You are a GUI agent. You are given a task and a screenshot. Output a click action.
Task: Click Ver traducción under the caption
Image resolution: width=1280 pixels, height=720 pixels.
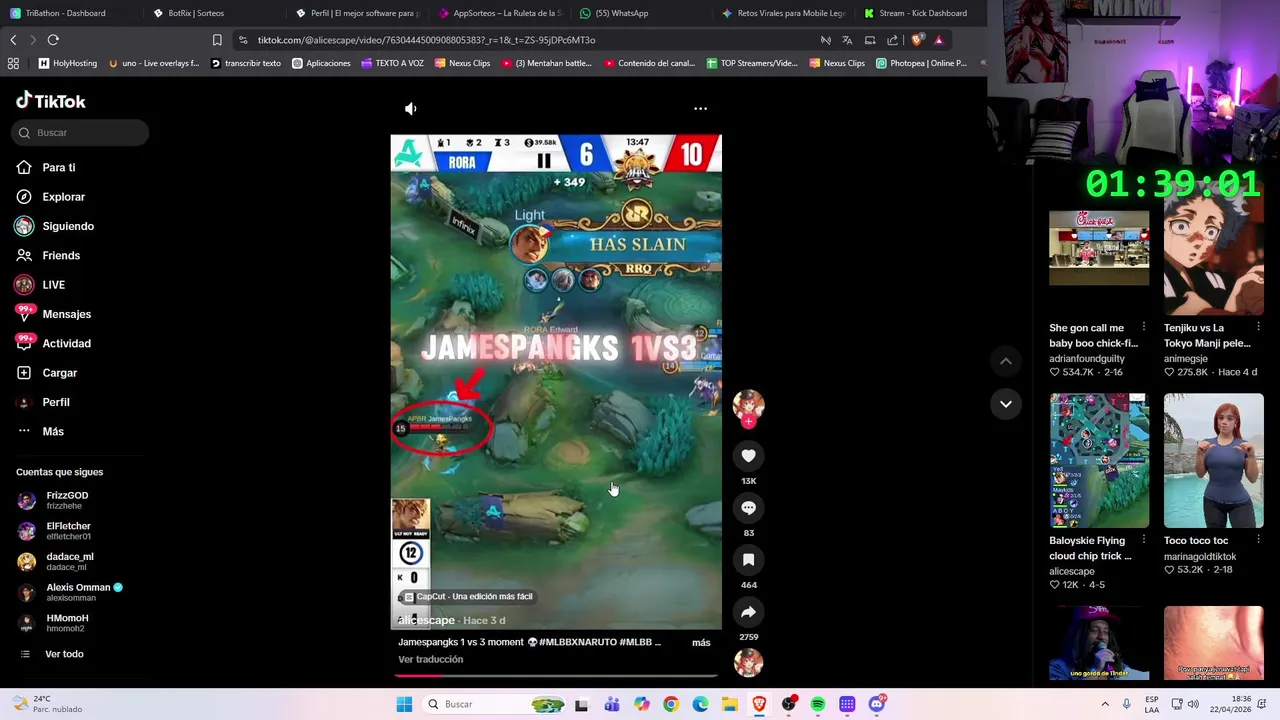click(x=430, y=659)
